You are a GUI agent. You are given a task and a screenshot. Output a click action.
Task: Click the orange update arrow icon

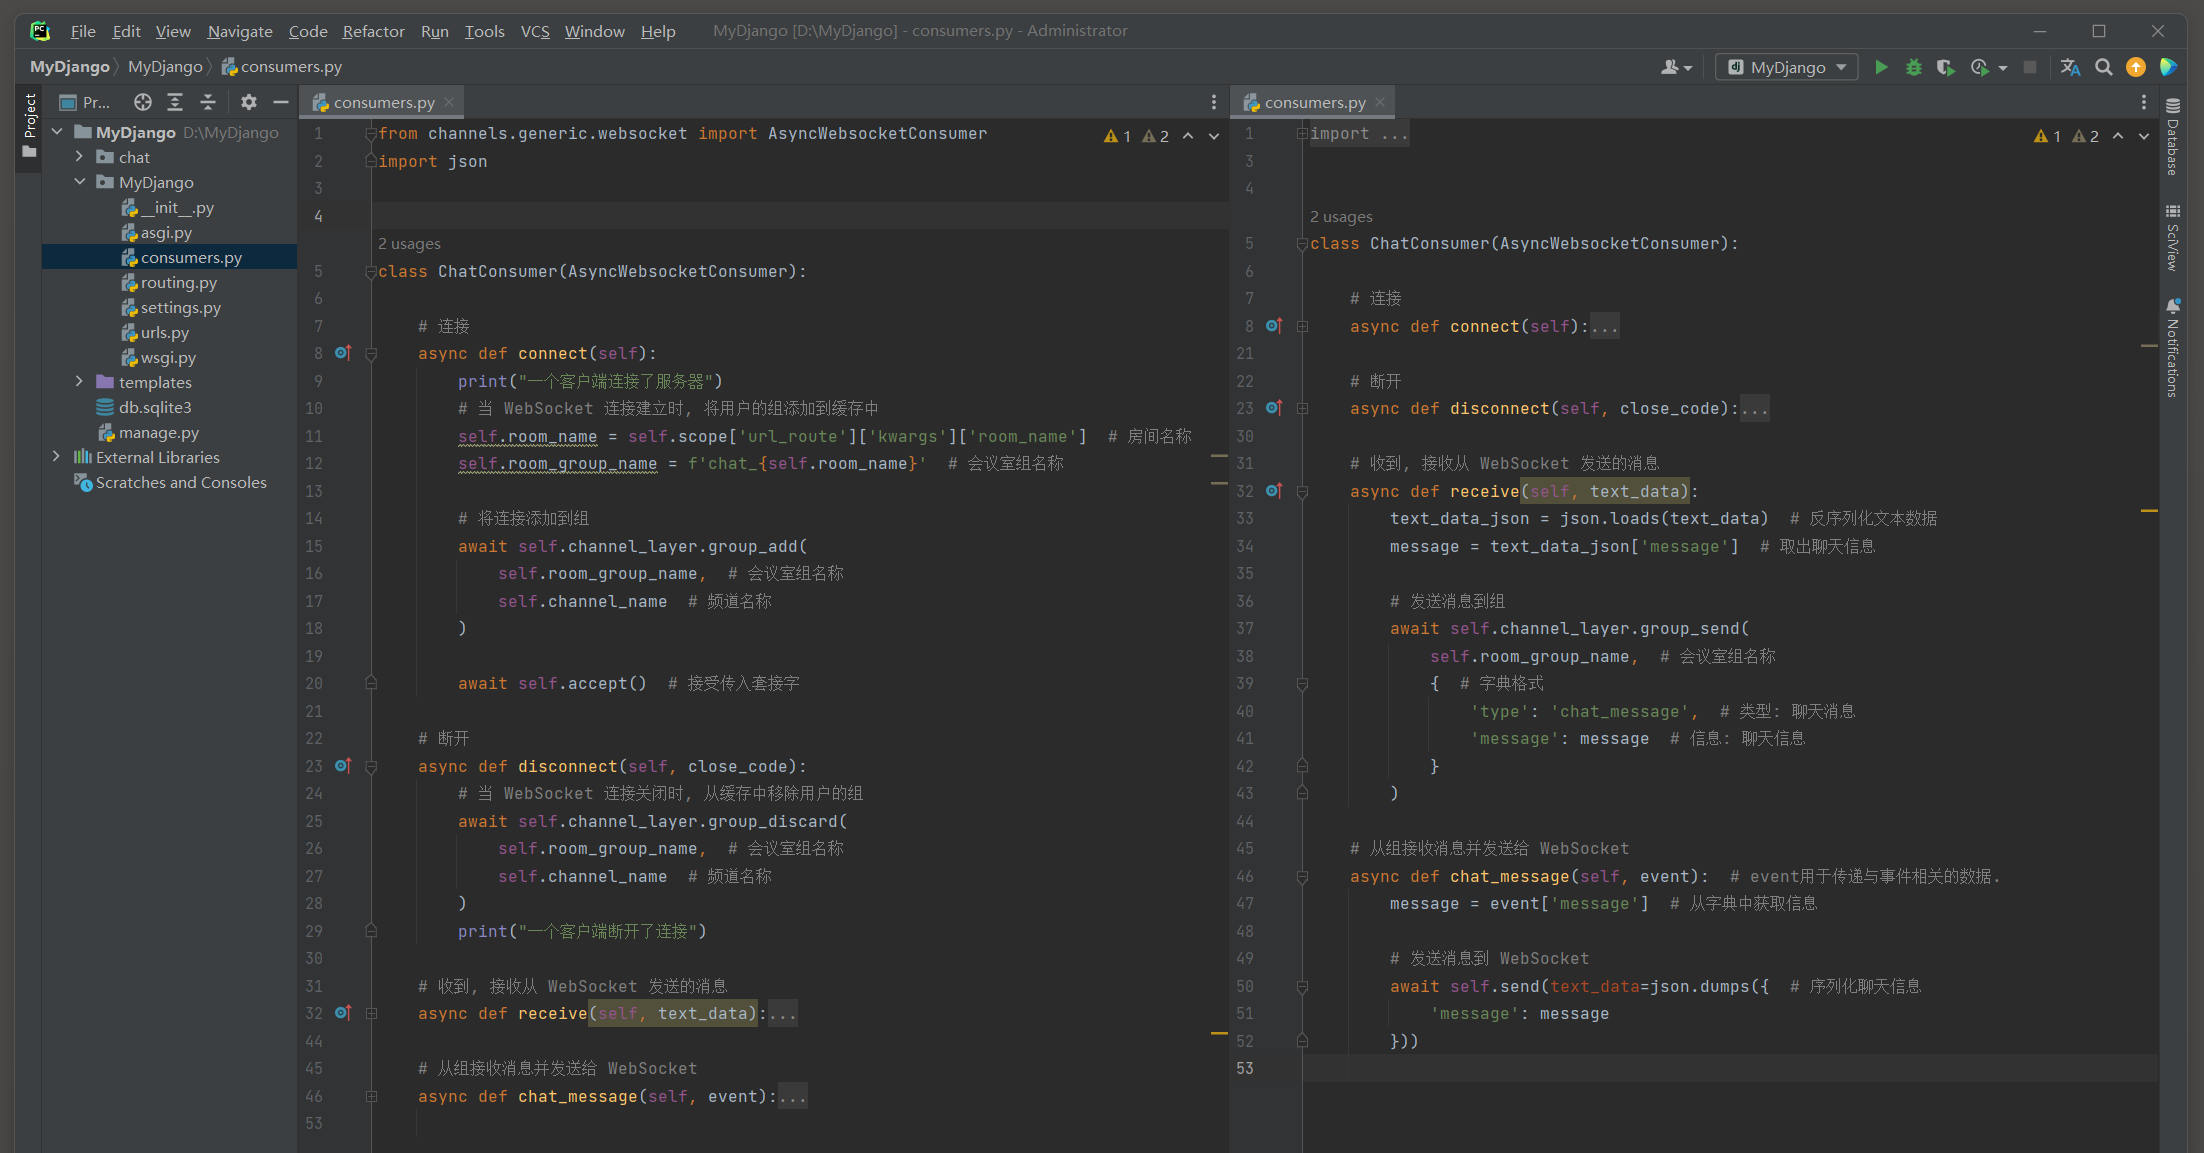pyautogui.click(x=2135, y=67)
